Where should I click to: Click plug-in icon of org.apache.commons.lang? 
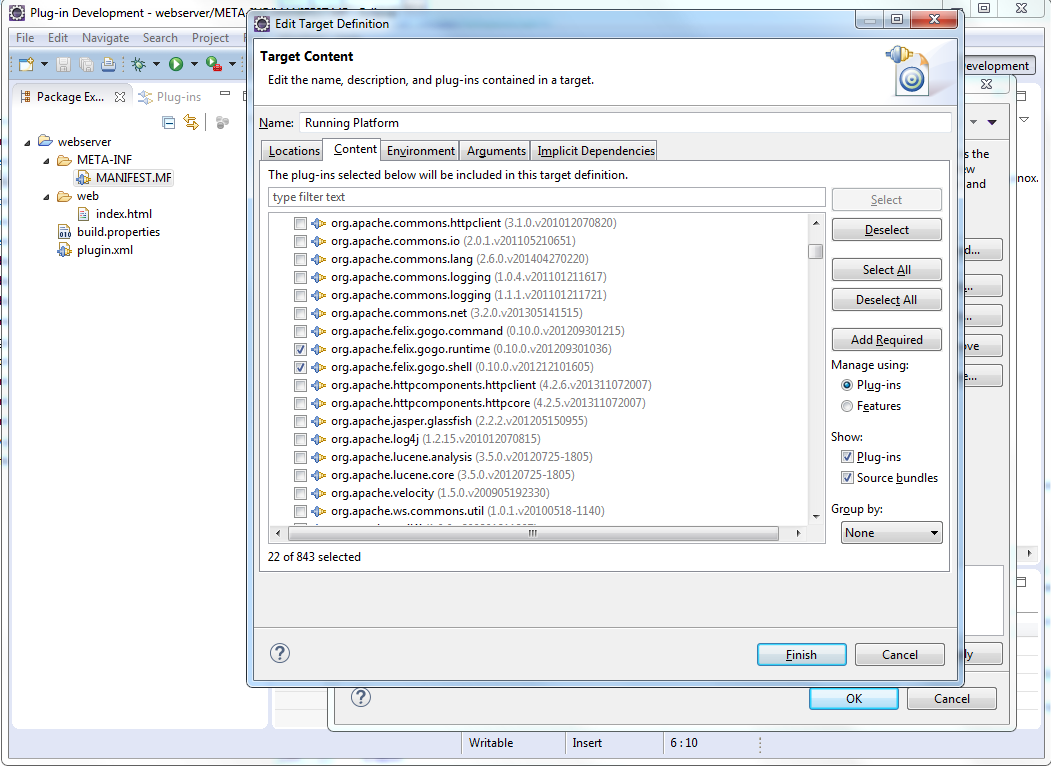pyautogui.click(x=319, y=259)
